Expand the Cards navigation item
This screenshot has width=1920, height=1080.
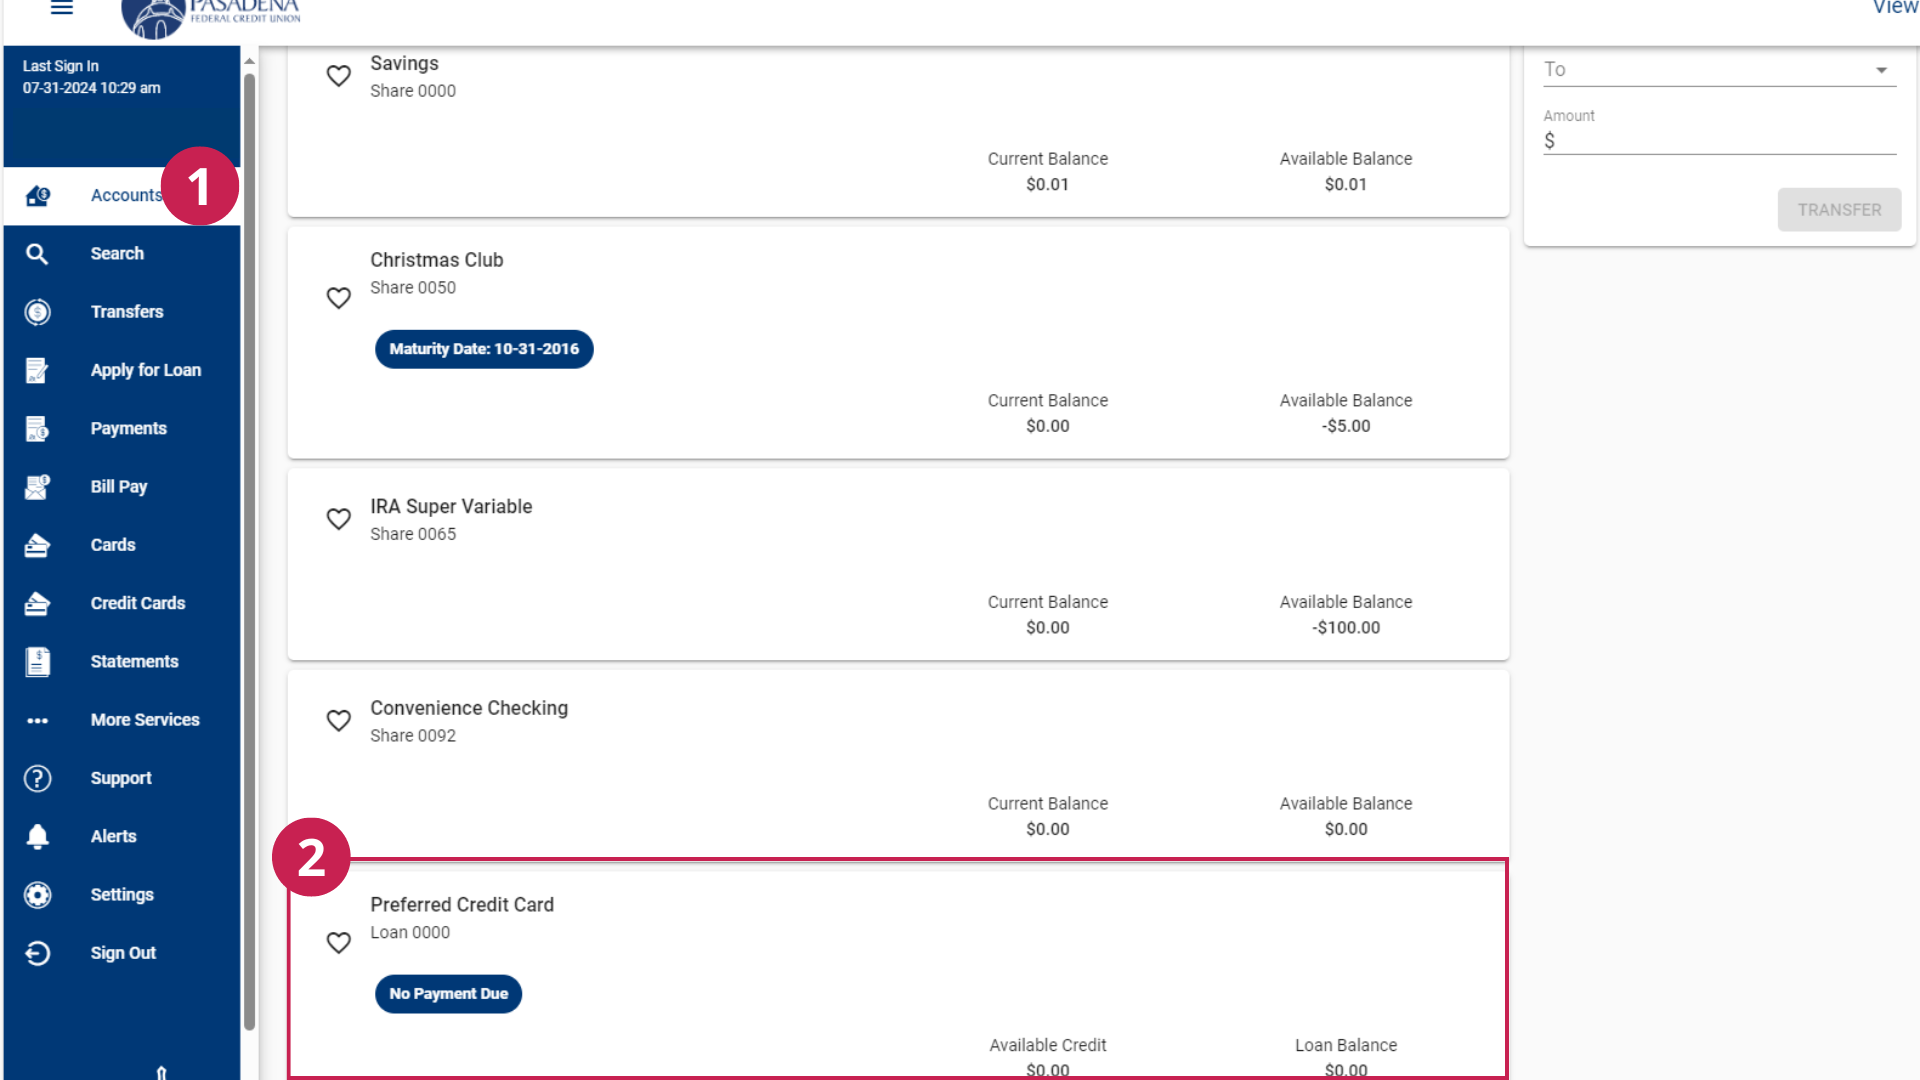click(x=112, y=545)
